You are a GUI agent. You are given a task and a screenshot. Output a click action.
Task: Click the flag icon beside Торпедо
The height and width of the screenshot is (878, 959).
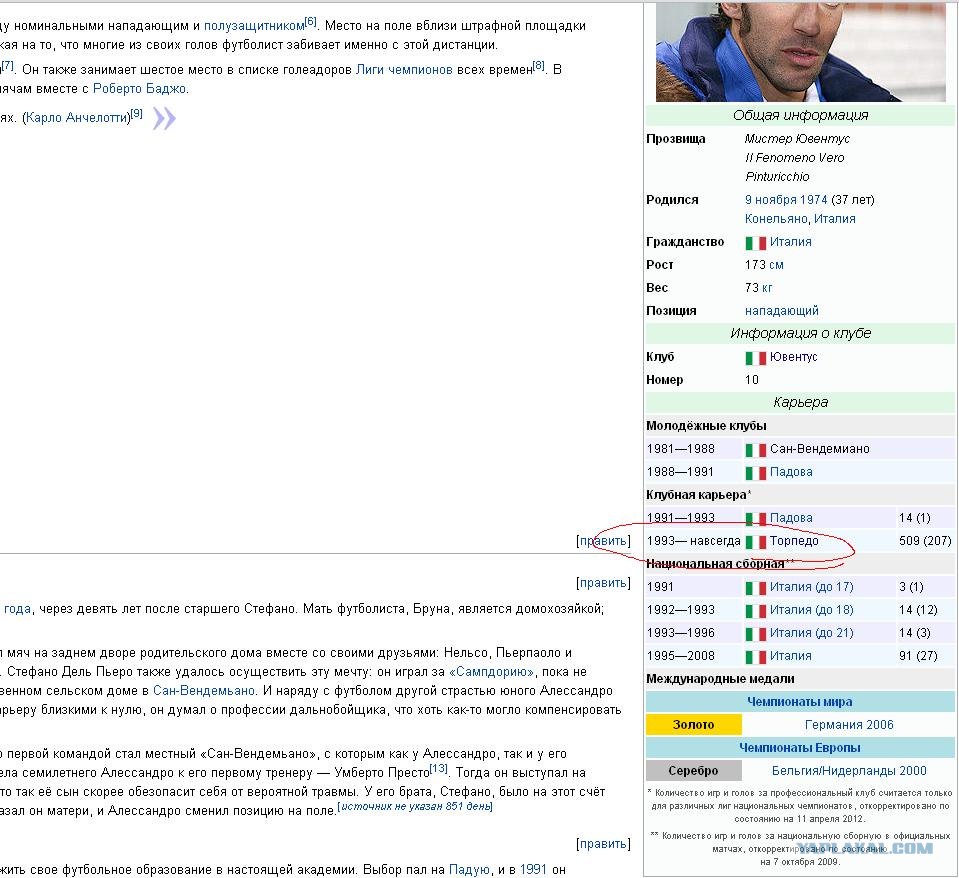(755, 542)
